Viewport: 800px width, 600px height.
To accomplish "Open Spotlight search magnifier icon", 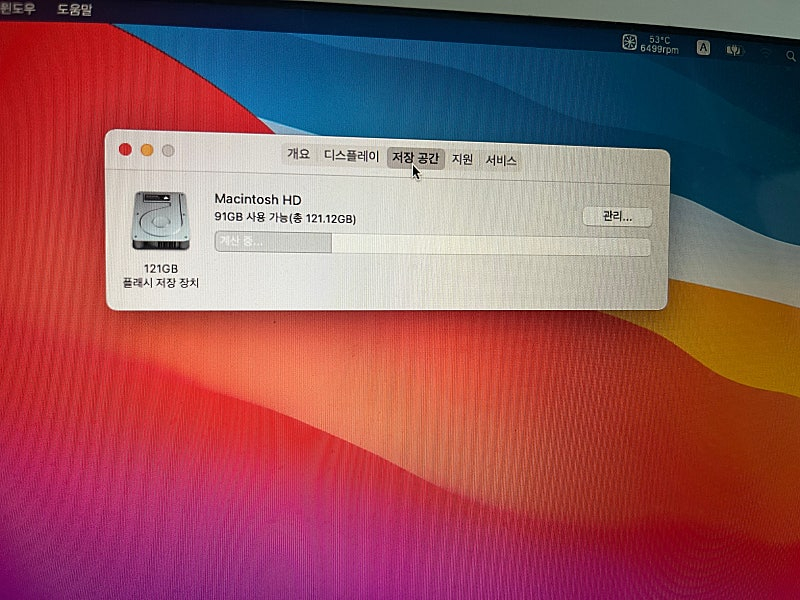I will [x=793, y=52].
